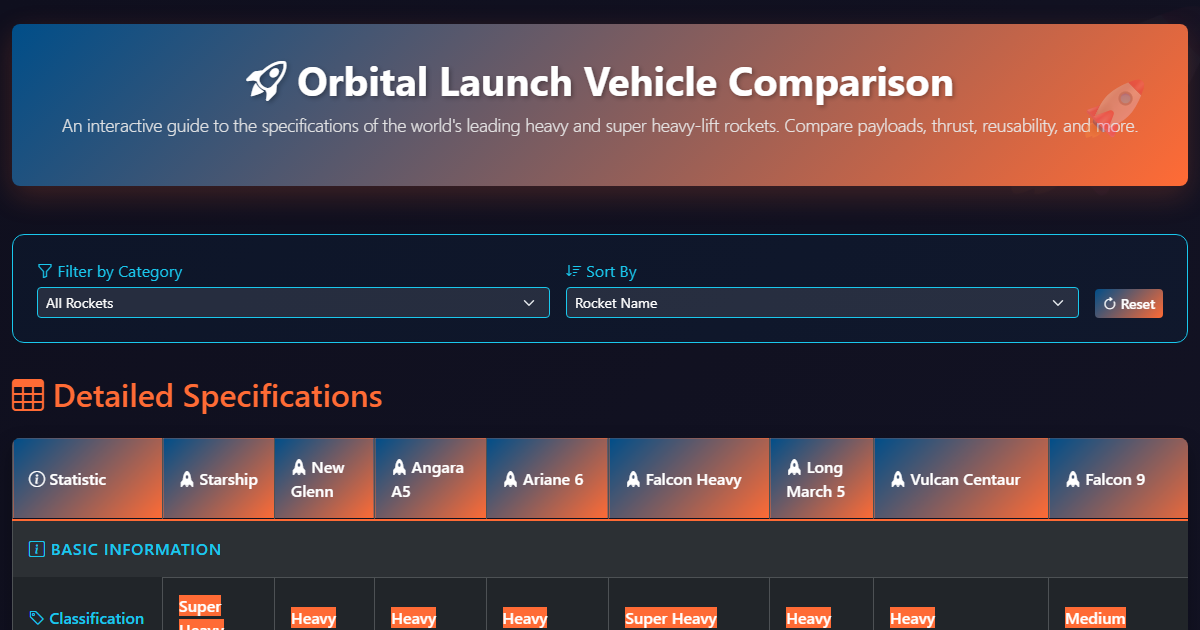This screenshot has height=630, width=1200.
Task: Click the rocket icon beside the page title
Action: coord(267,81)
